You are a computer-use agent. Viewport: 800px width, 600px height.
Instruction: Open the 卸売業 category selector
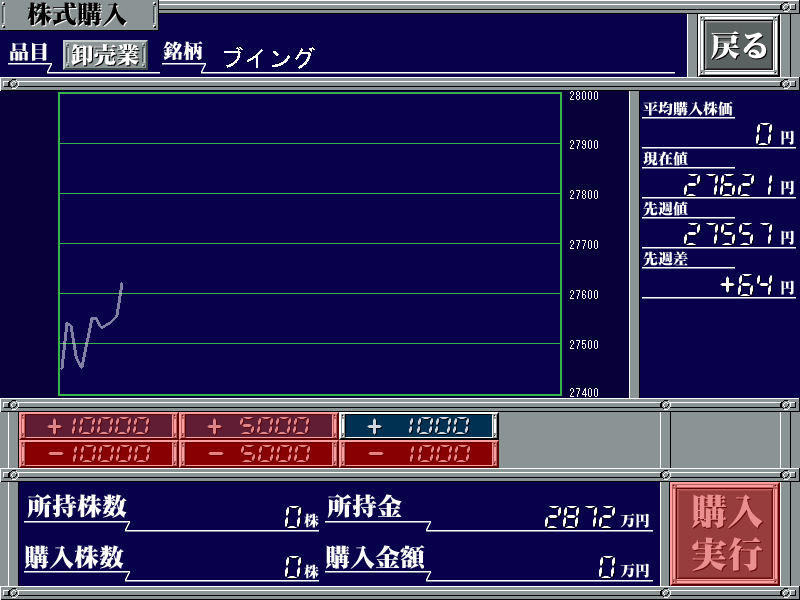(105, 55)
